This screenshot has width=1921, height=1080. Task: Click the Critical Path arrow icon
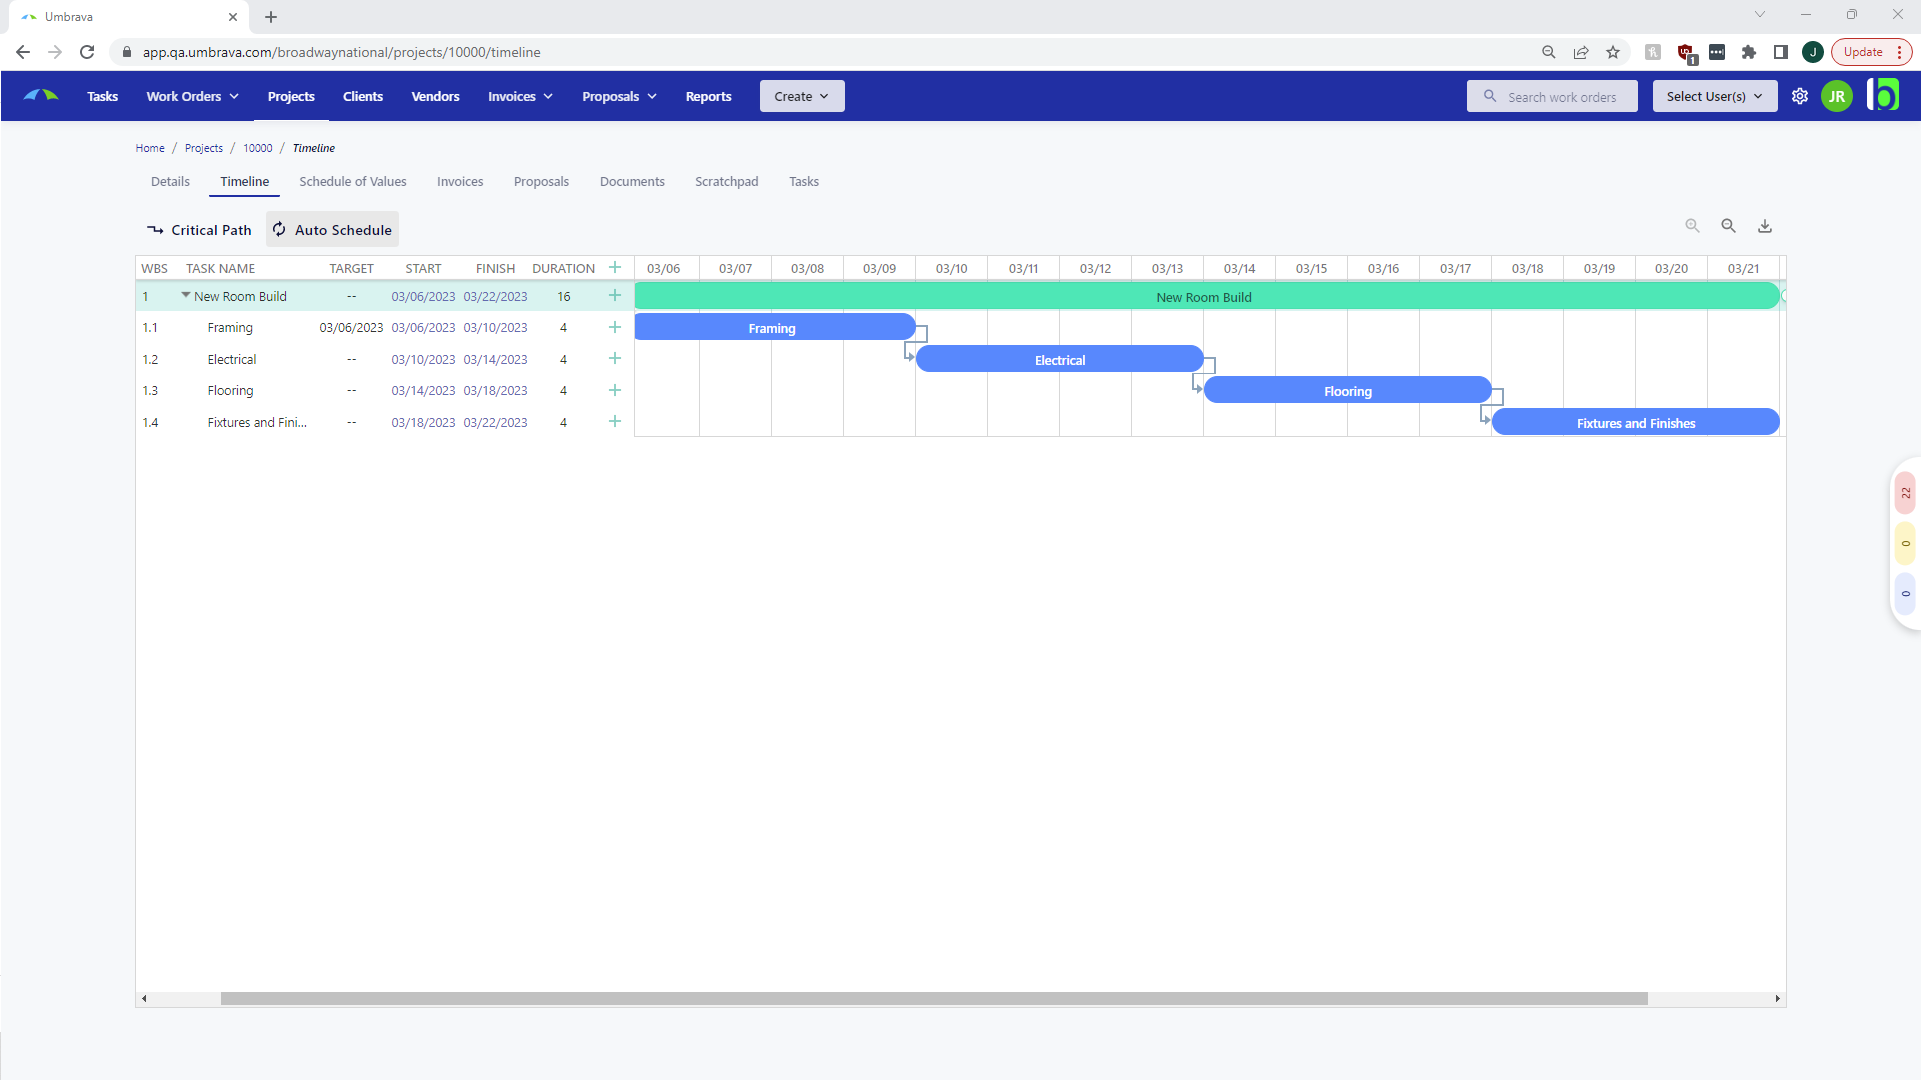click(x=156, y=229)
